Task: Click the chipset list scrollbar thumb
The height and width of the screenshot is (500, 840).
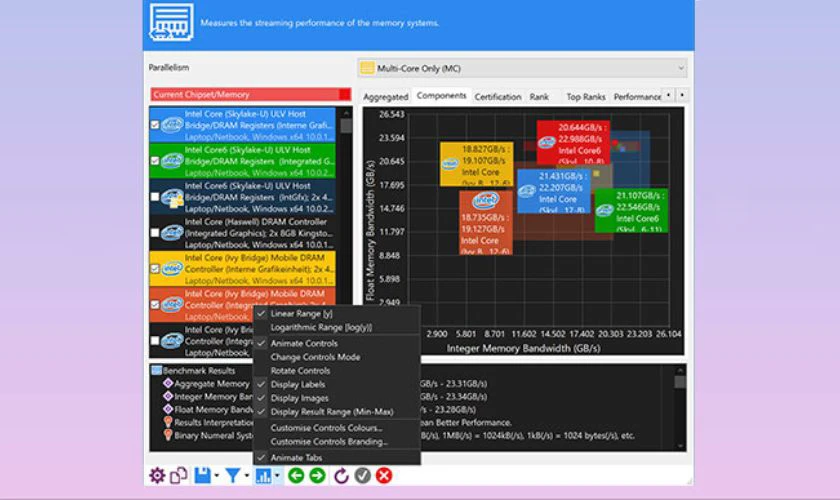Action: 346,126
